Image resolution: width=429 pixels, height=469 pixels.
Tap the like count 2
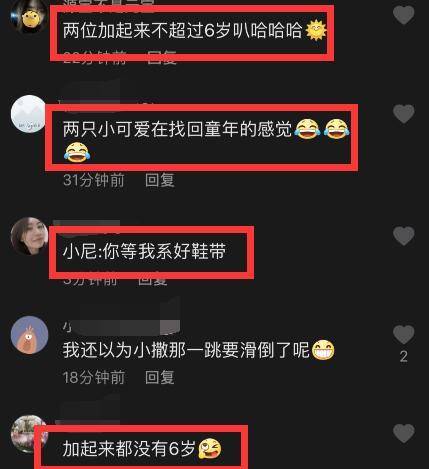[x=404, y=357]
